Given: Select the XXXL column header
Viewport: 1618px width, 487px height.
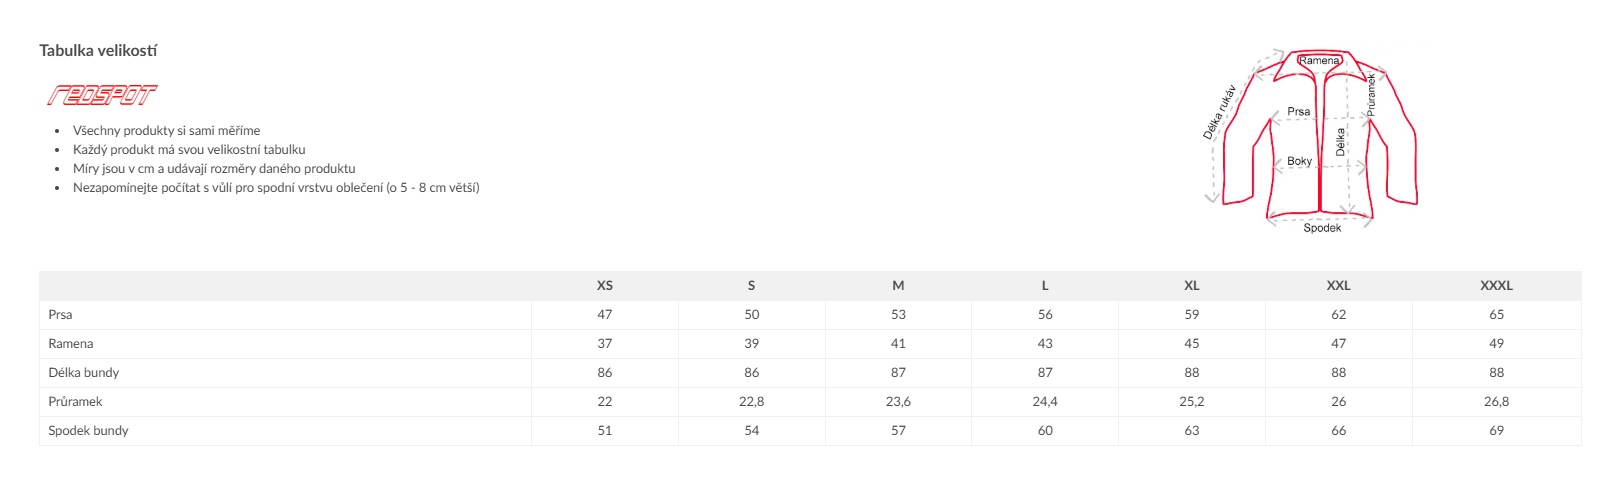Looking at the screenshot, I should point(1496,285).
